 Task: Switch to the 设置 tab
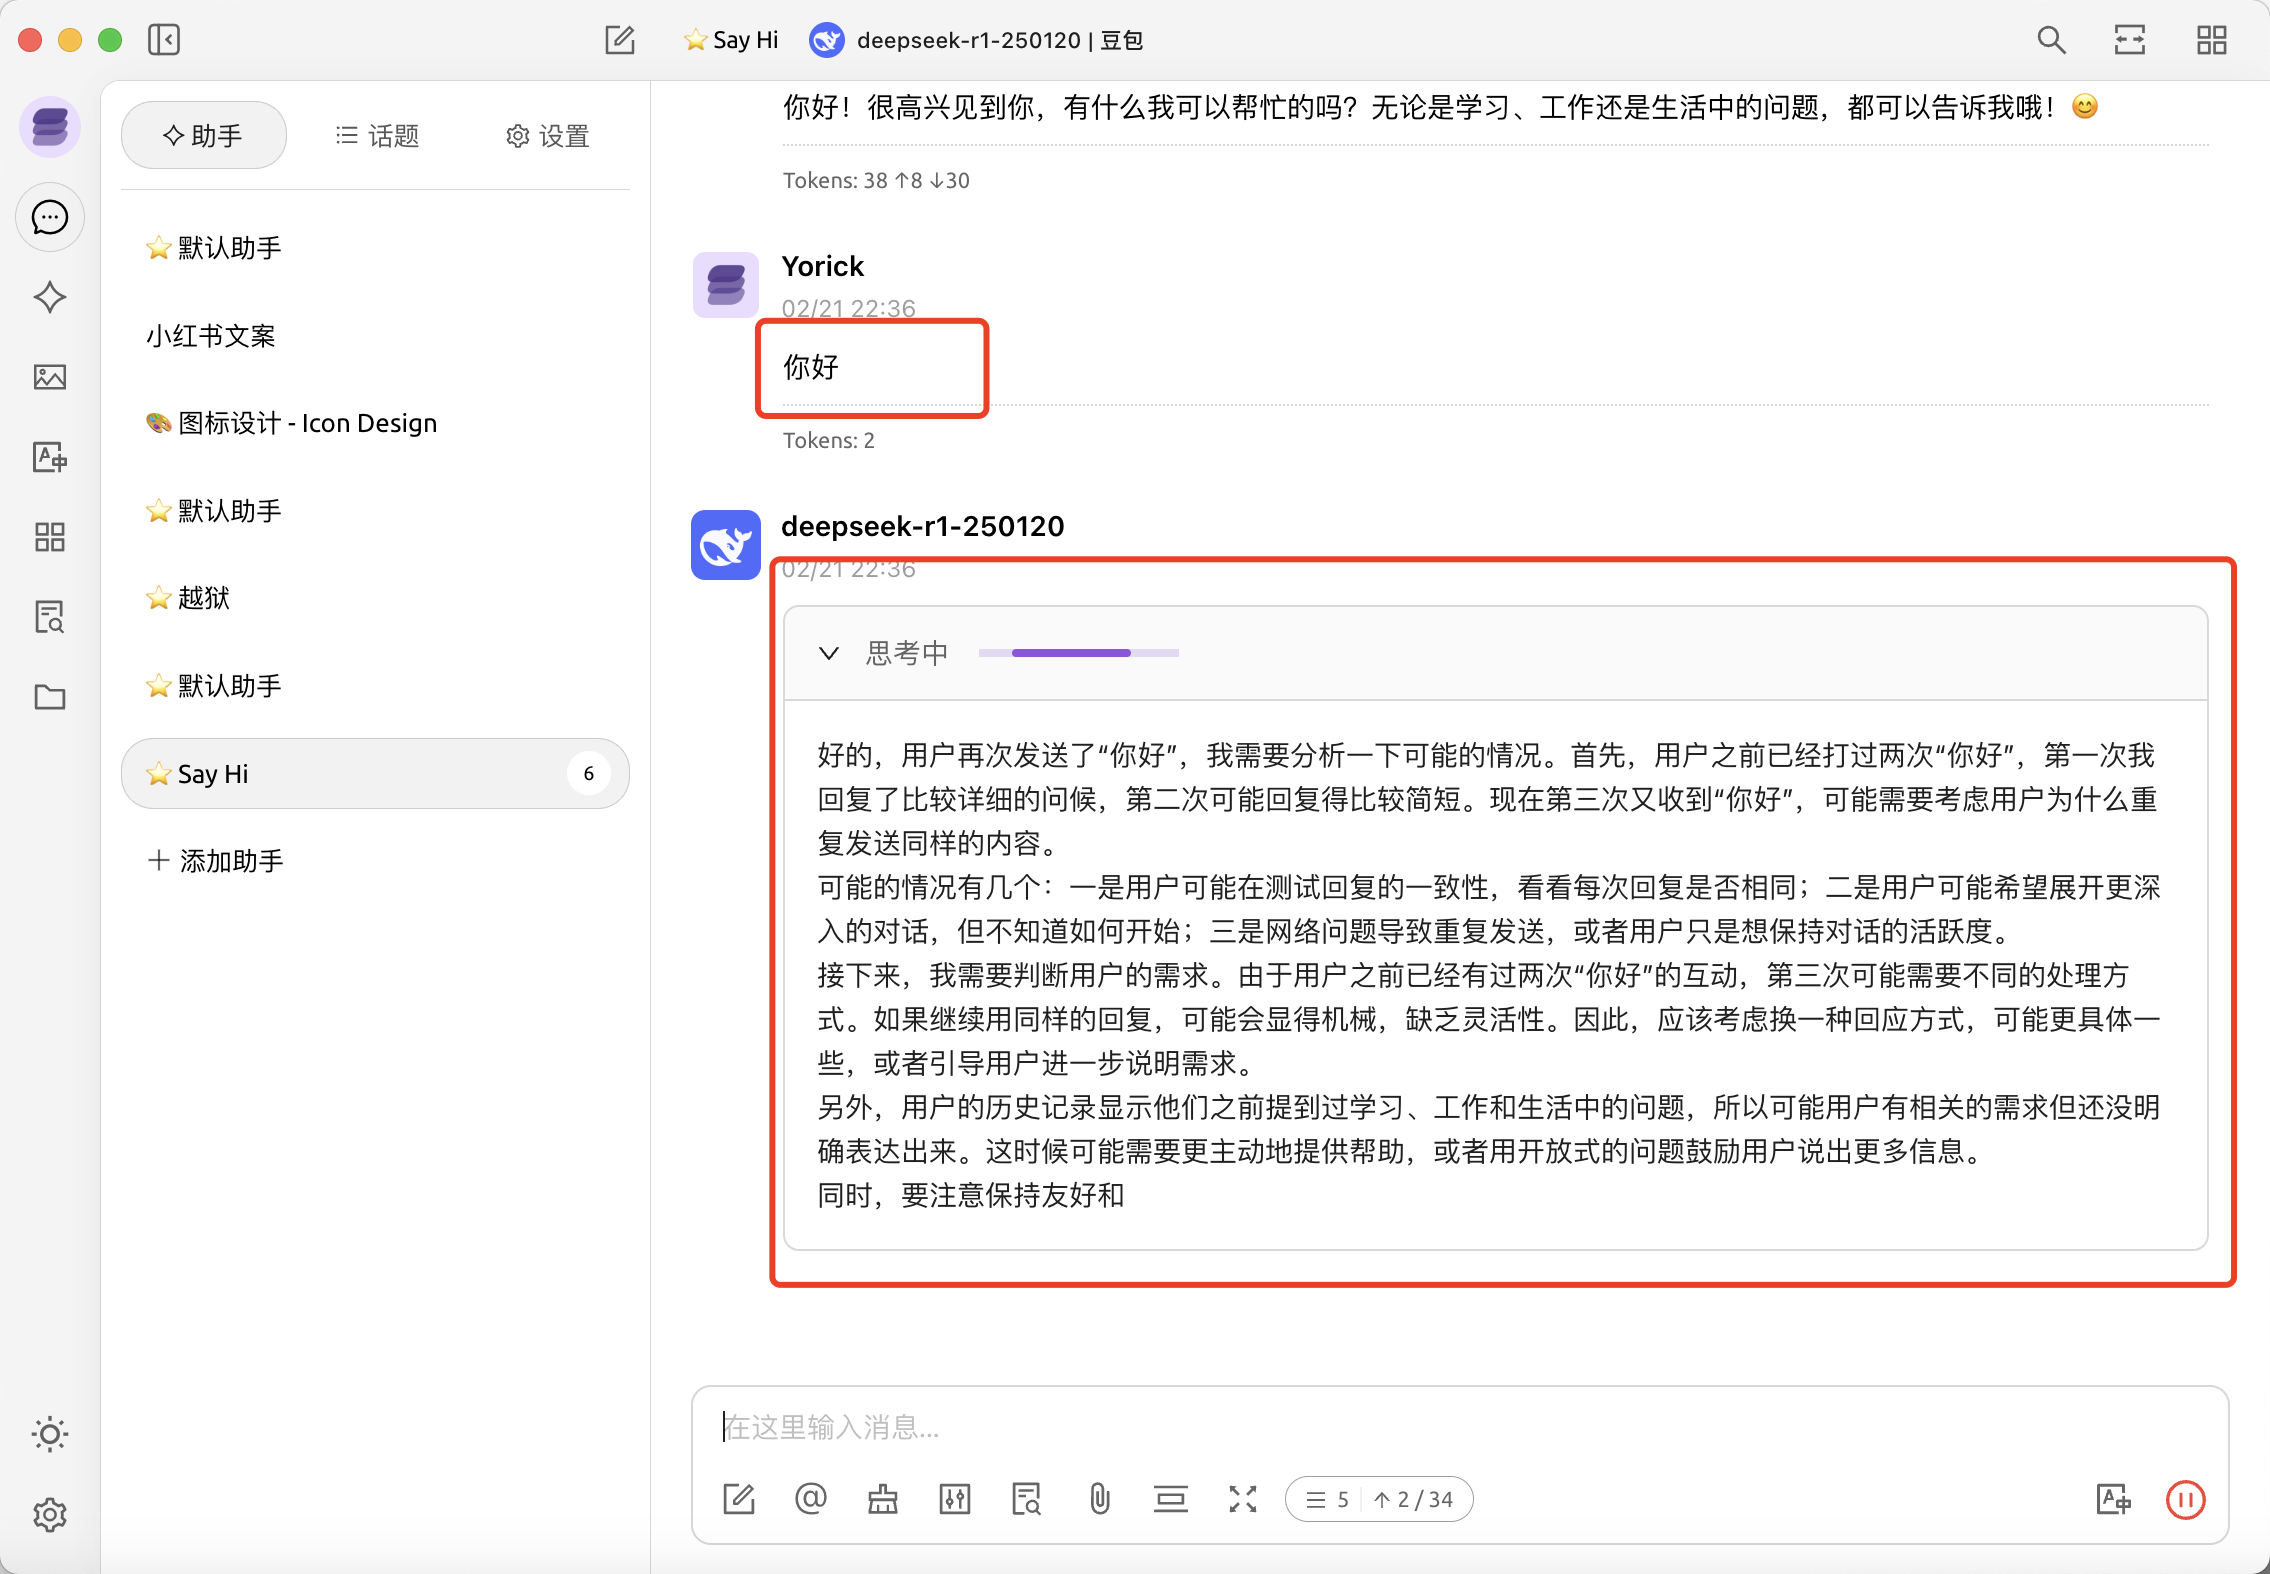coord(547,136)
